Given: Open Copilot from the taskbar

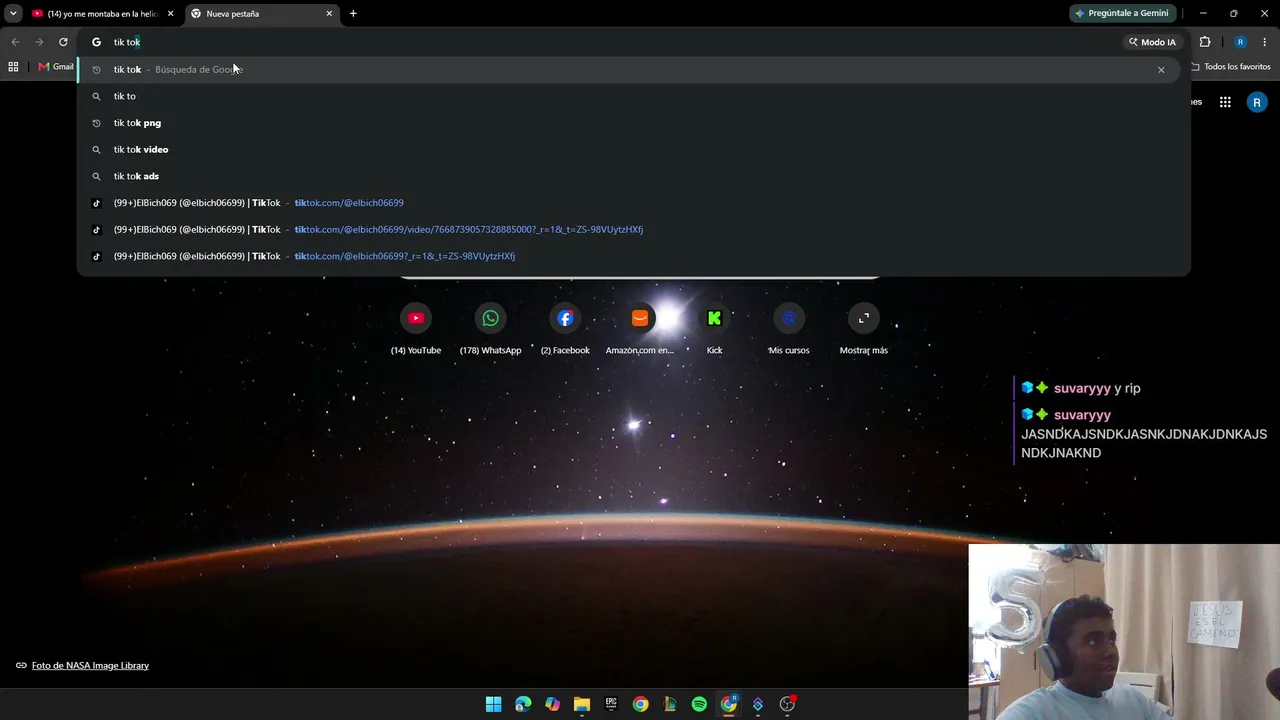Looking at the screenshot, I should 552,705.
